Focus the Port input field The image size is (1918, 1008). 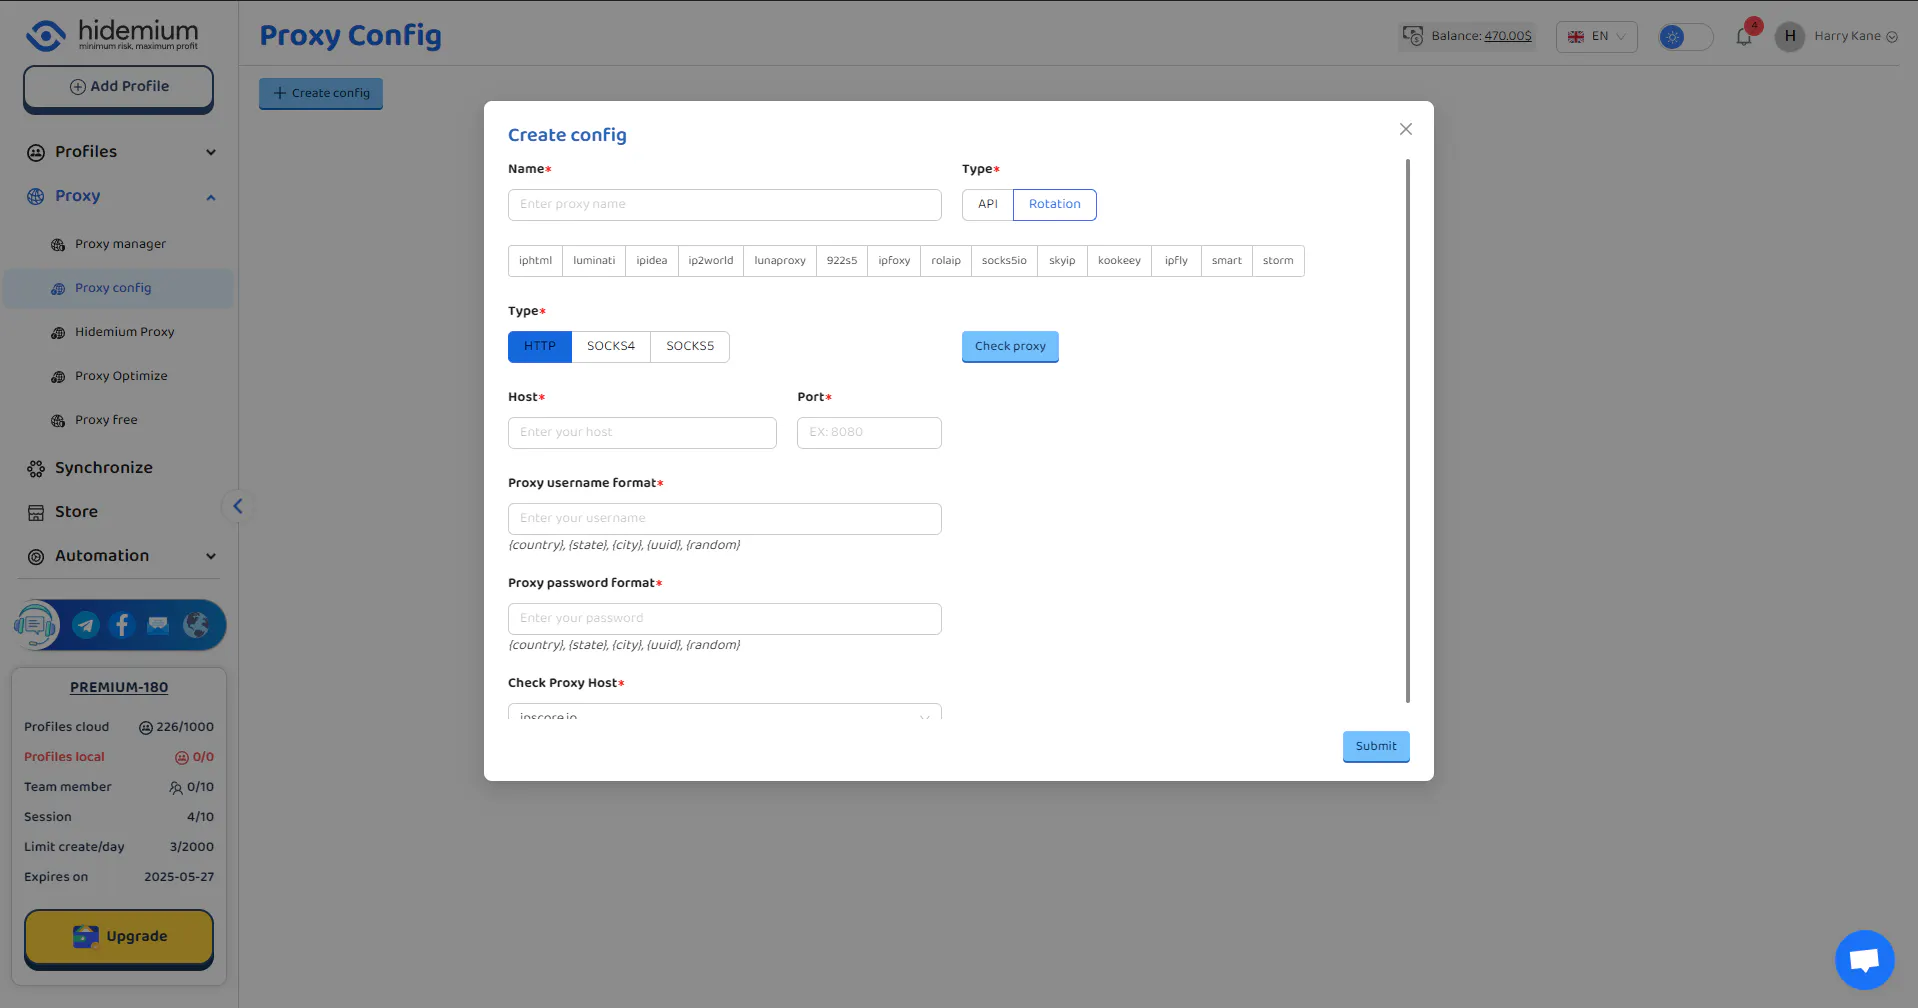point(869,433)
